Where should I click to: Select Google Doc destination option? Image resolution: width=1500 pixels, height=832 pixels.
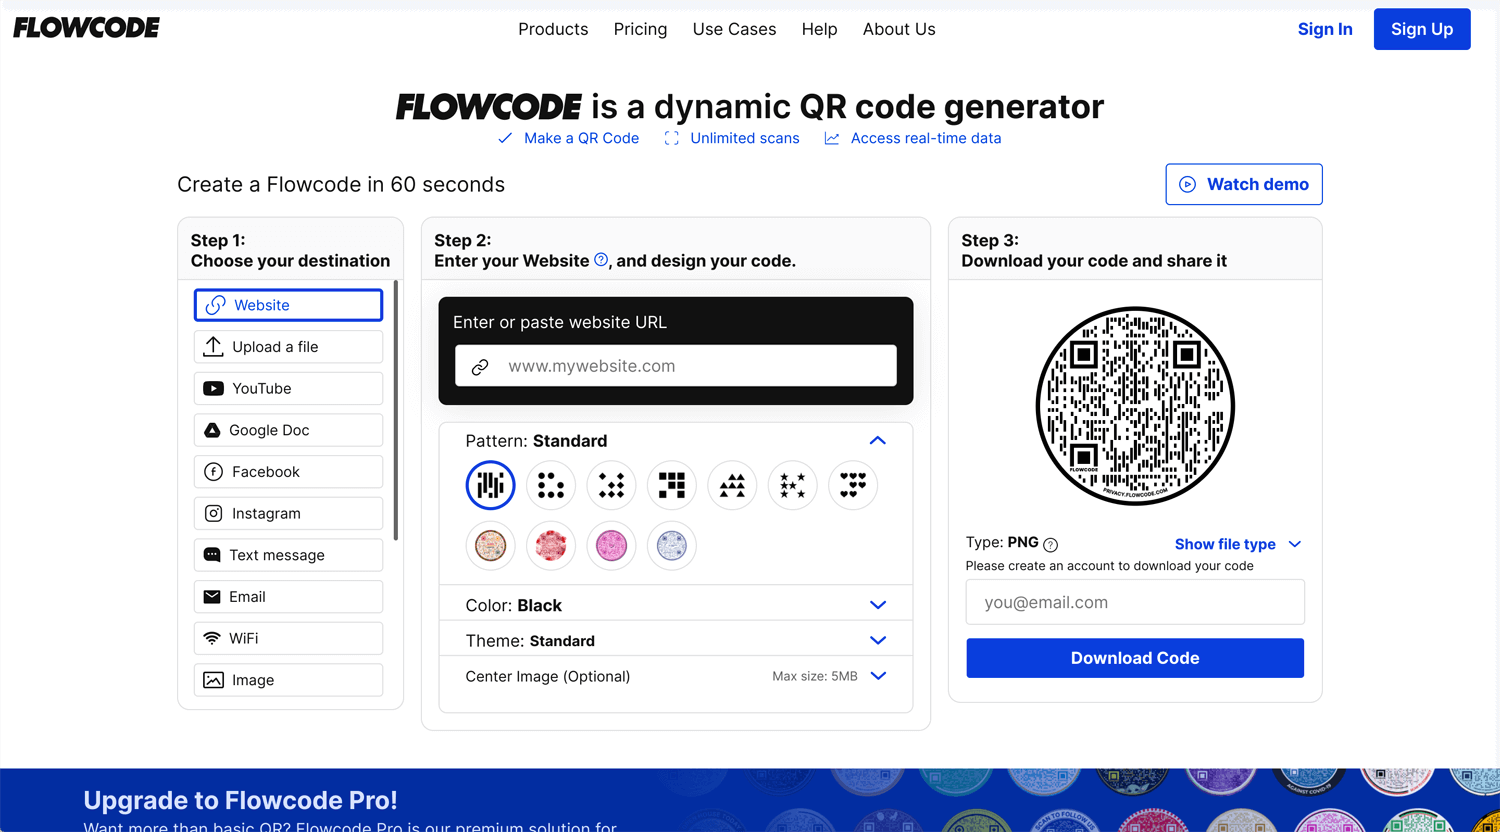pyautogui.click(x=288, y=430)
